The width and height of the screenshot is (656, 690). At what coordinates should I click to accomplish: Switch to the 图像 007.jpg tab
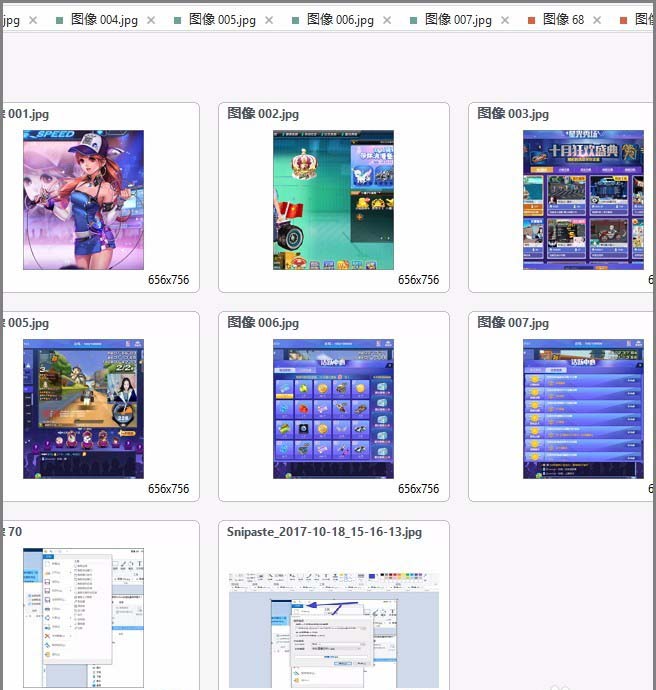pos(458,20)
